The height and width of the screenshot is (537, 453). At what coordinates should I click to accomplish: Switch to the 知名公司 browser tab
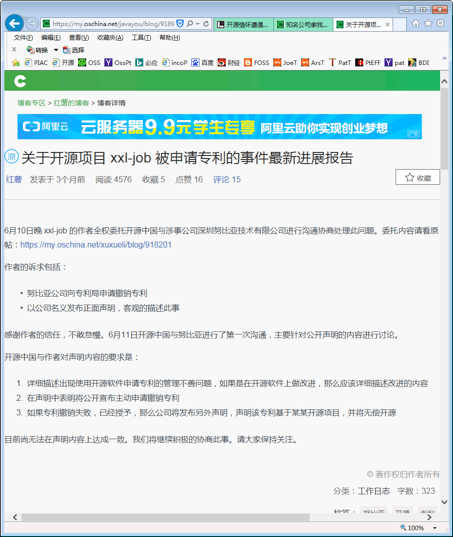(303, 24)
